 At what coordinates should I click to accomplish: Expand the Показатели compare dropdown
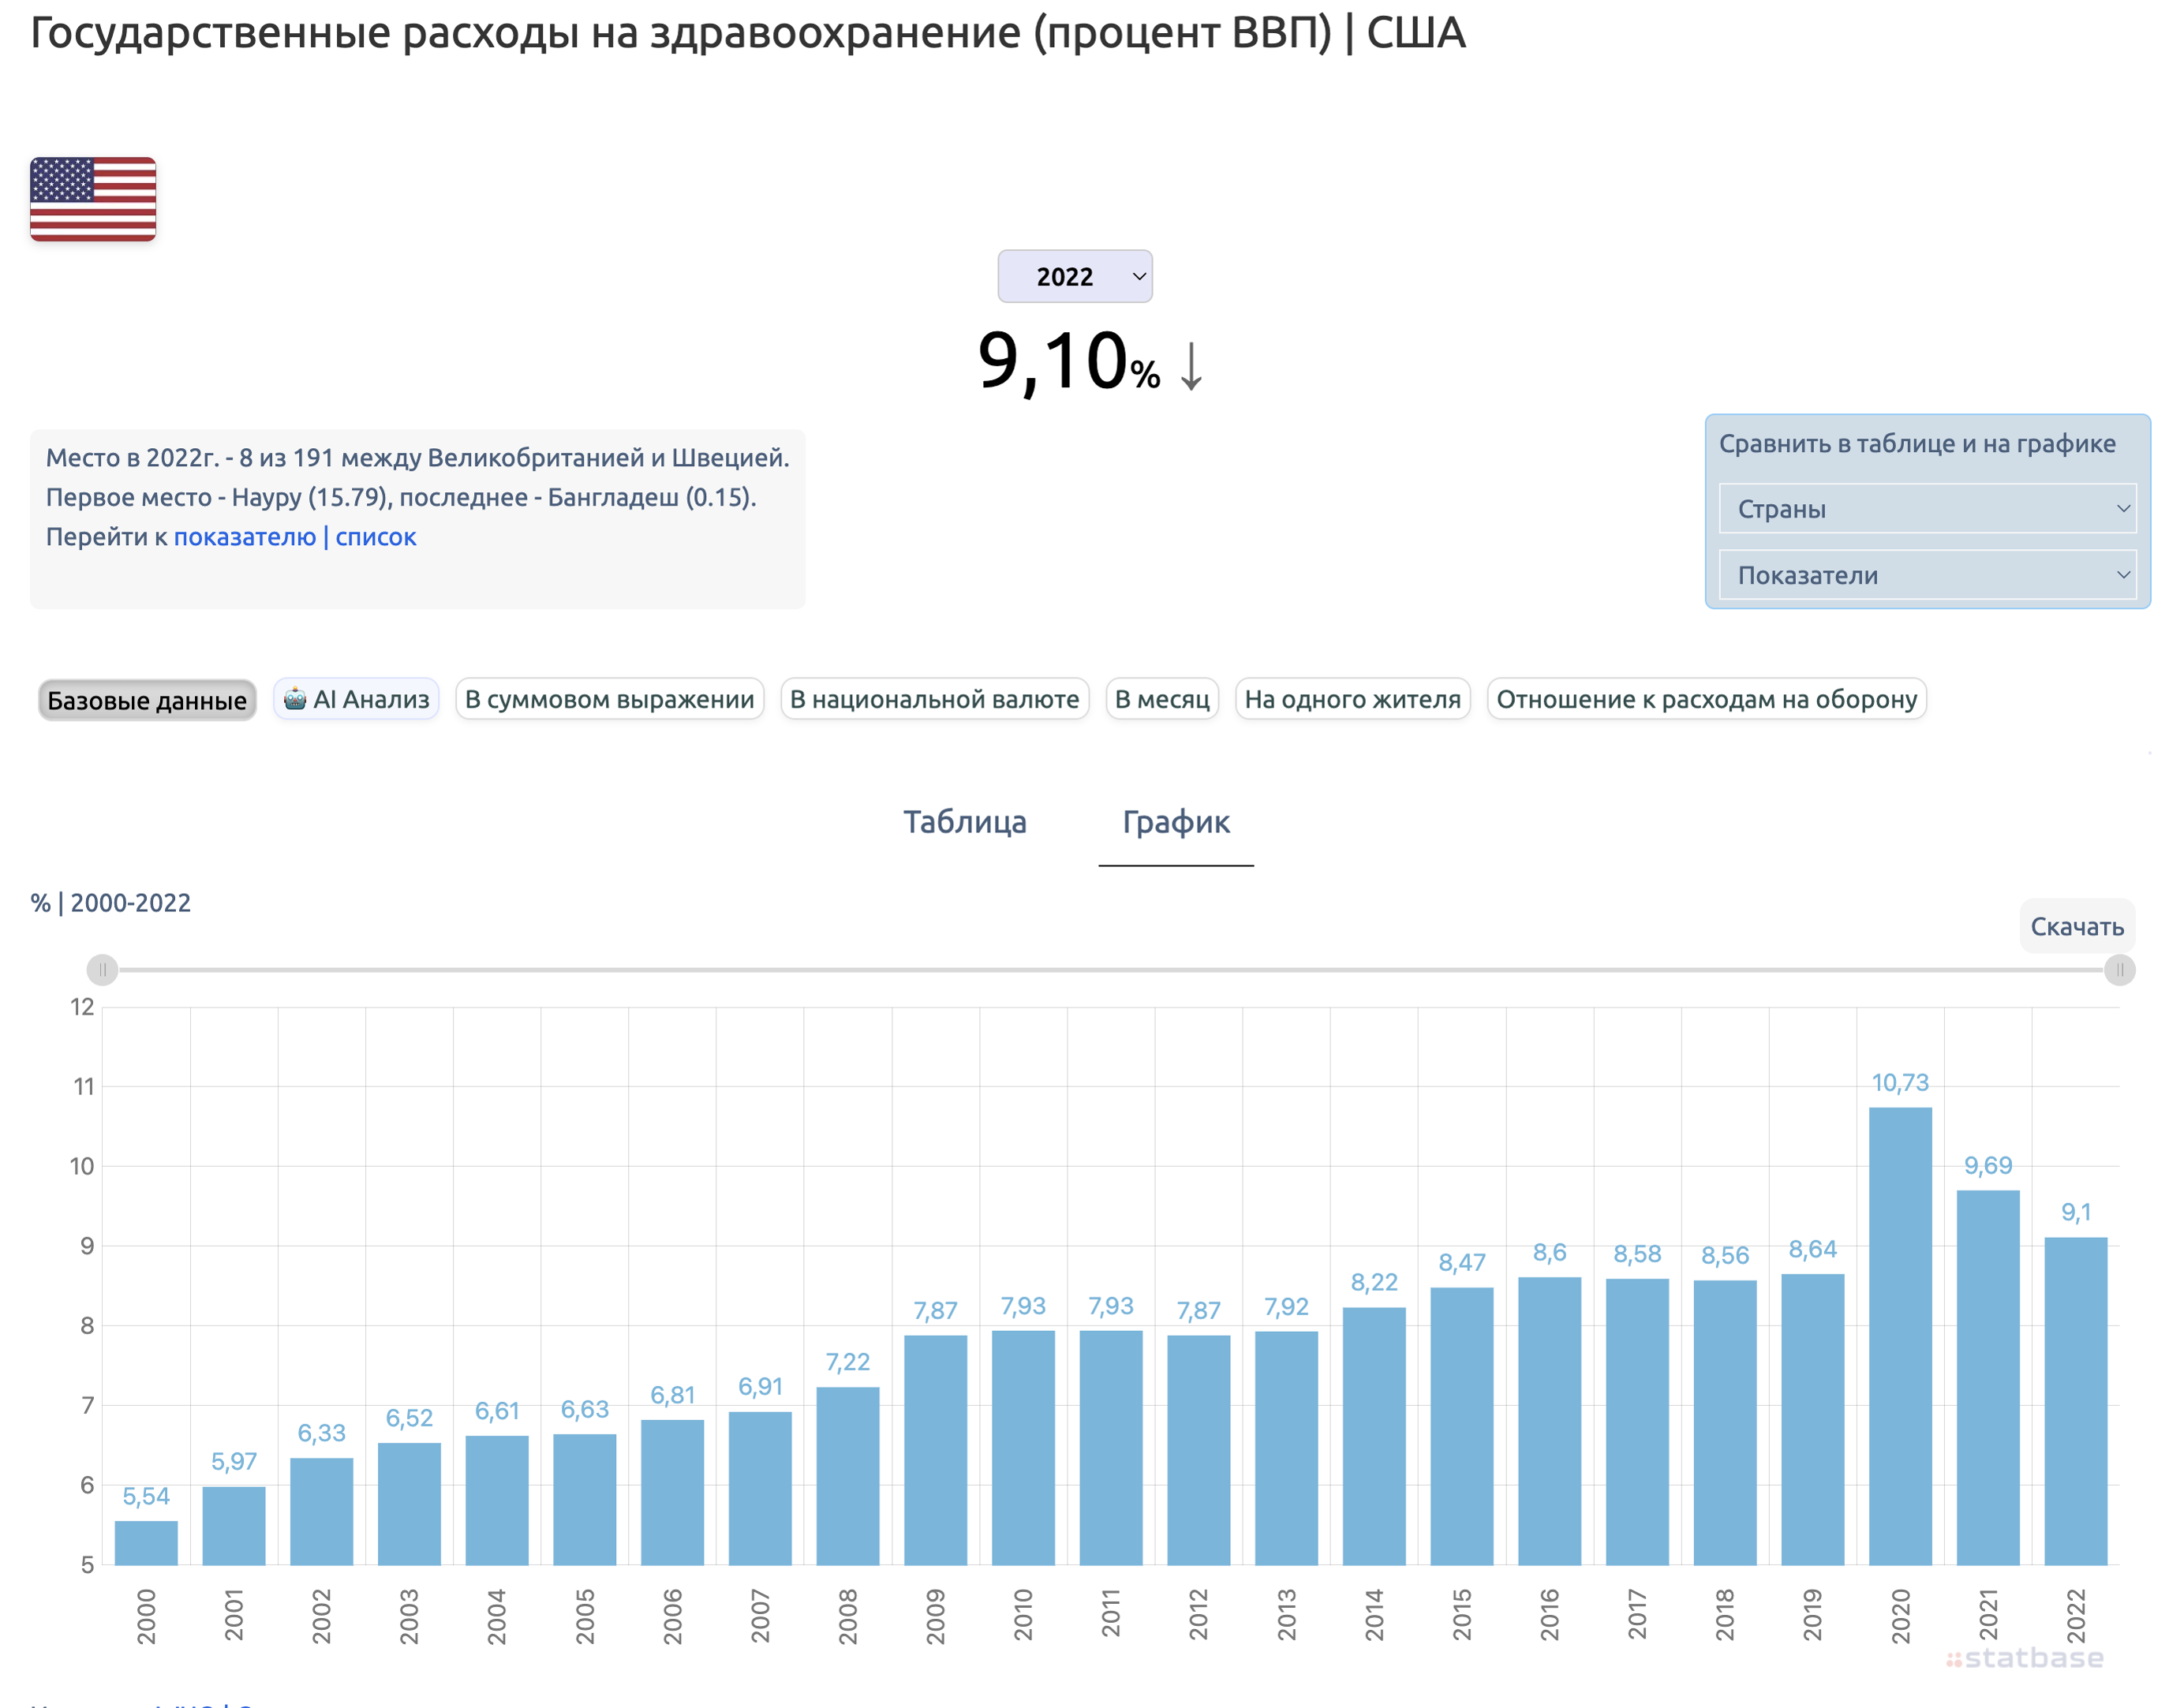click(x=1927, y=575)
